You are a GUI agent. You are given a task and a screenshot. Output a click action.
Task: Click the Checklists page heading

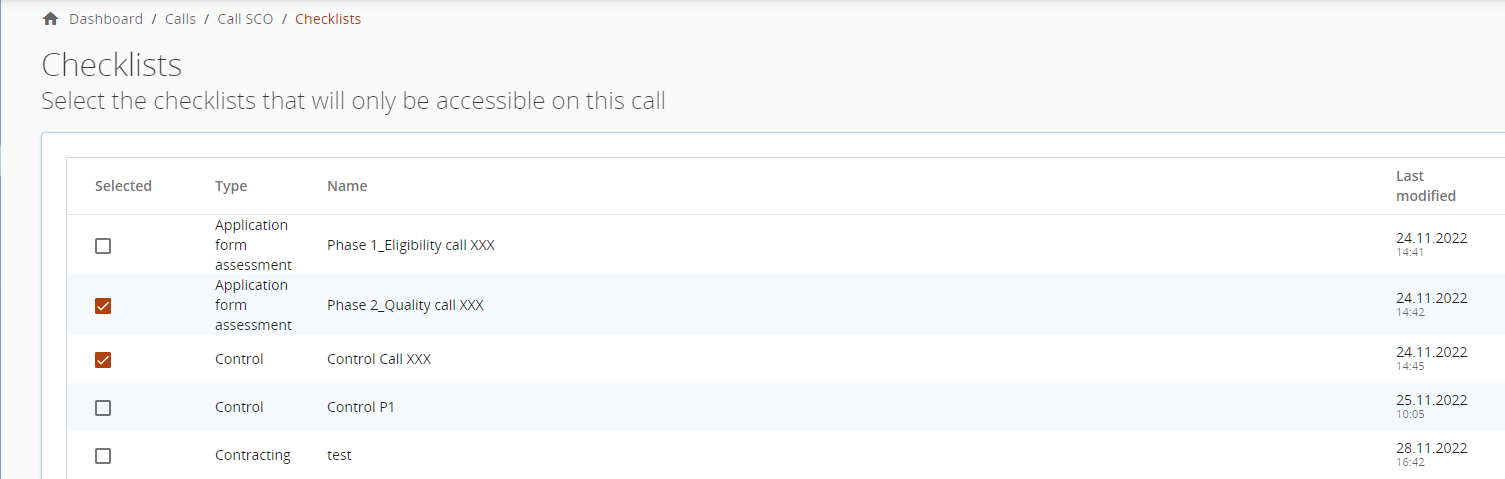click(x=111, y=65)
